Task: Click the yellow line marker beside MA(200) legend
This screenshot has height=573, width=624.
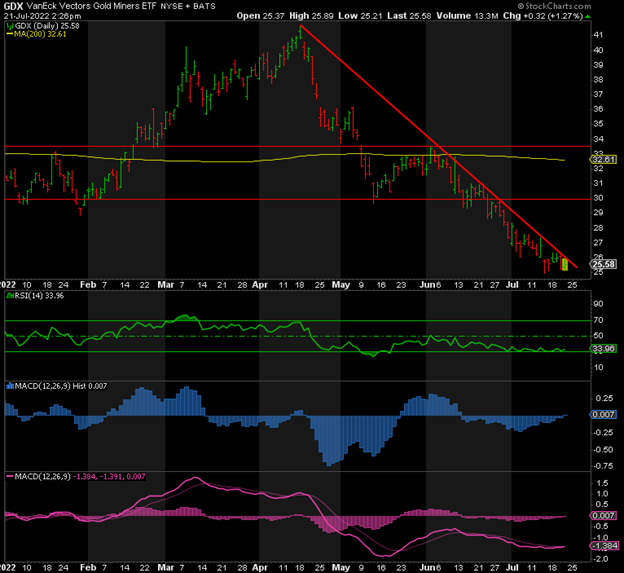Action: [x=10, y=34]
